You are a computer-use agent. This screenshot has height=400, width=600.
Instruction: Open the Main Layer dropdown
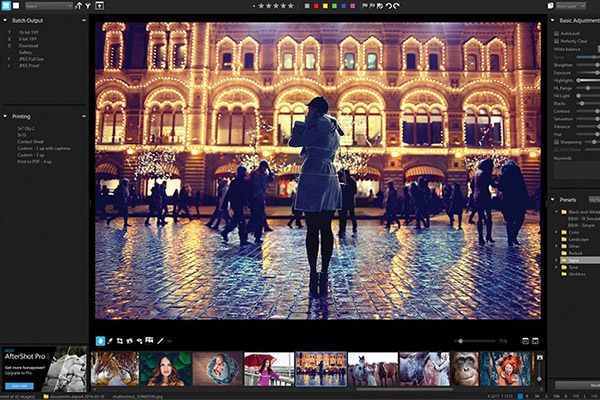(x=572, y=6)
